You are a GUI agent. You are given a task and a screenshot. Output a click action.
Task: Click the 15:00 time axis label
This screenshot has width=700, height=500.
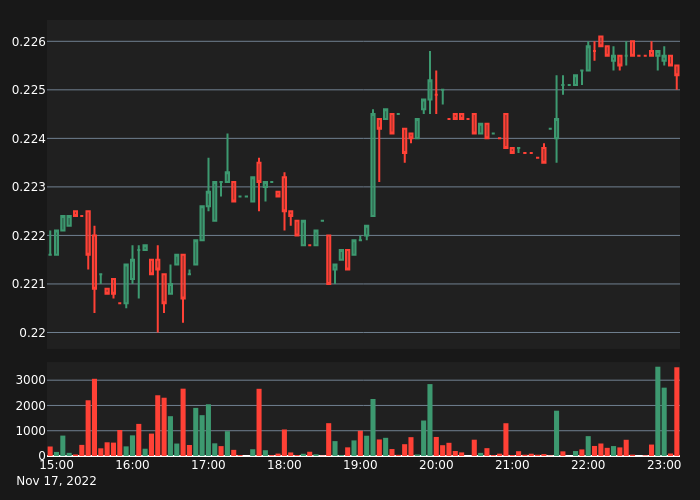[x=57, y=465]
